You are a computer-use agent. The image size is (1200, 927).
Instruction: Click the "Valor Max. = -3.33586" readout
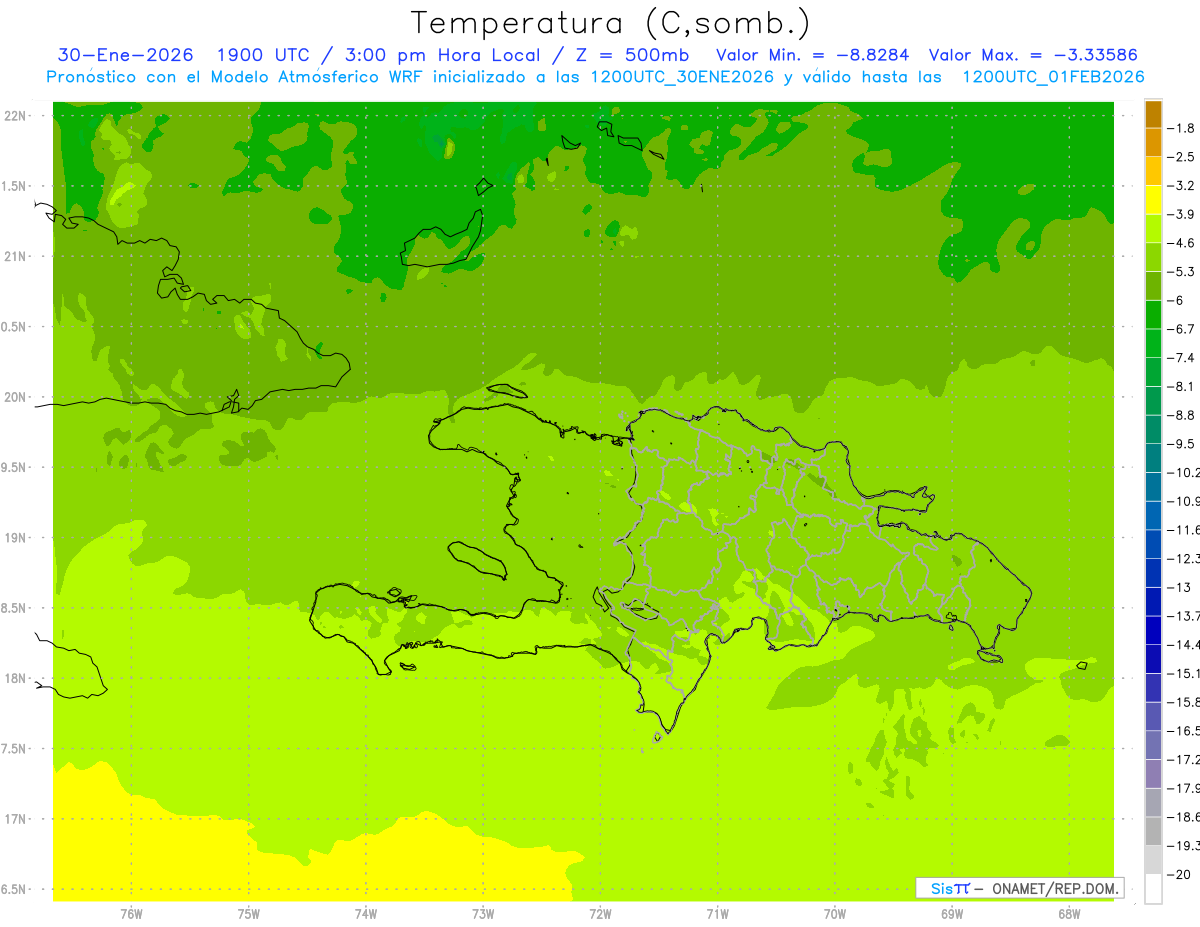pos(1033,55)
